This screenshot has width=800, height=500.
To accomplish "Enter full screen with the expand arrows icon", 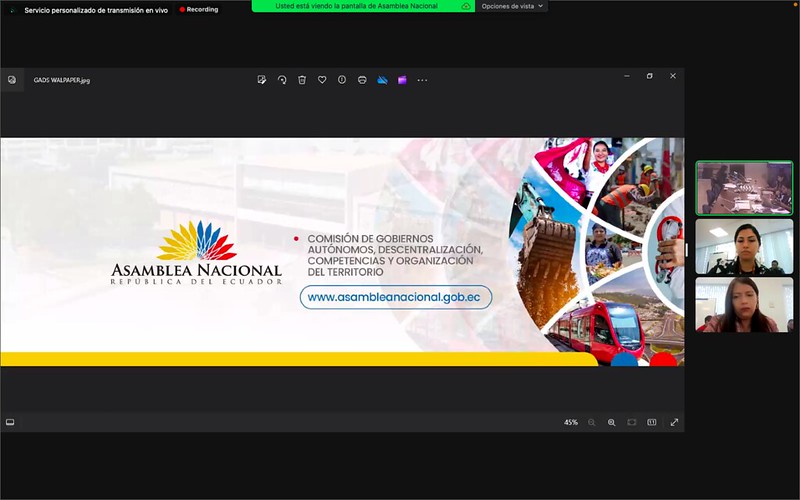I will tap(674, 422).
